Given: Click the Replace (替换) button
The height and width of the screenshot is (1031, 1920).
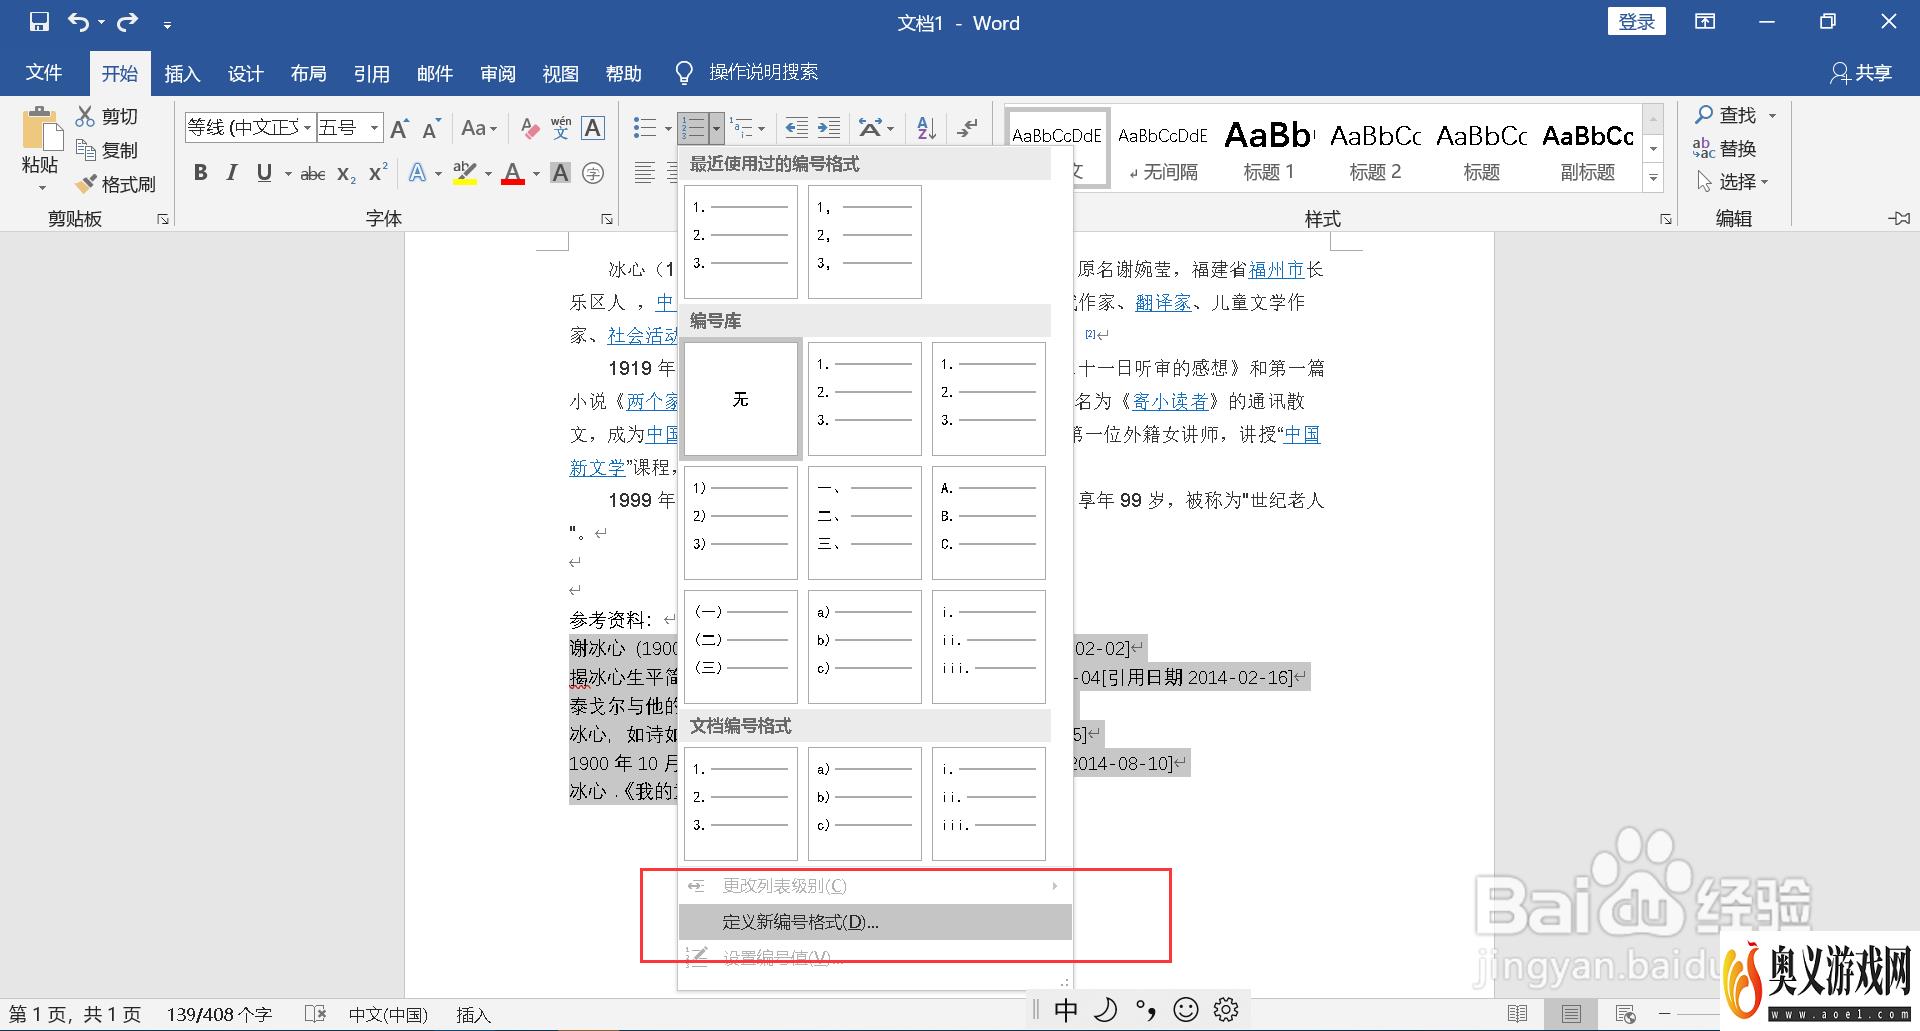Looking at the screenshot, I should (x=1725, y=148).
